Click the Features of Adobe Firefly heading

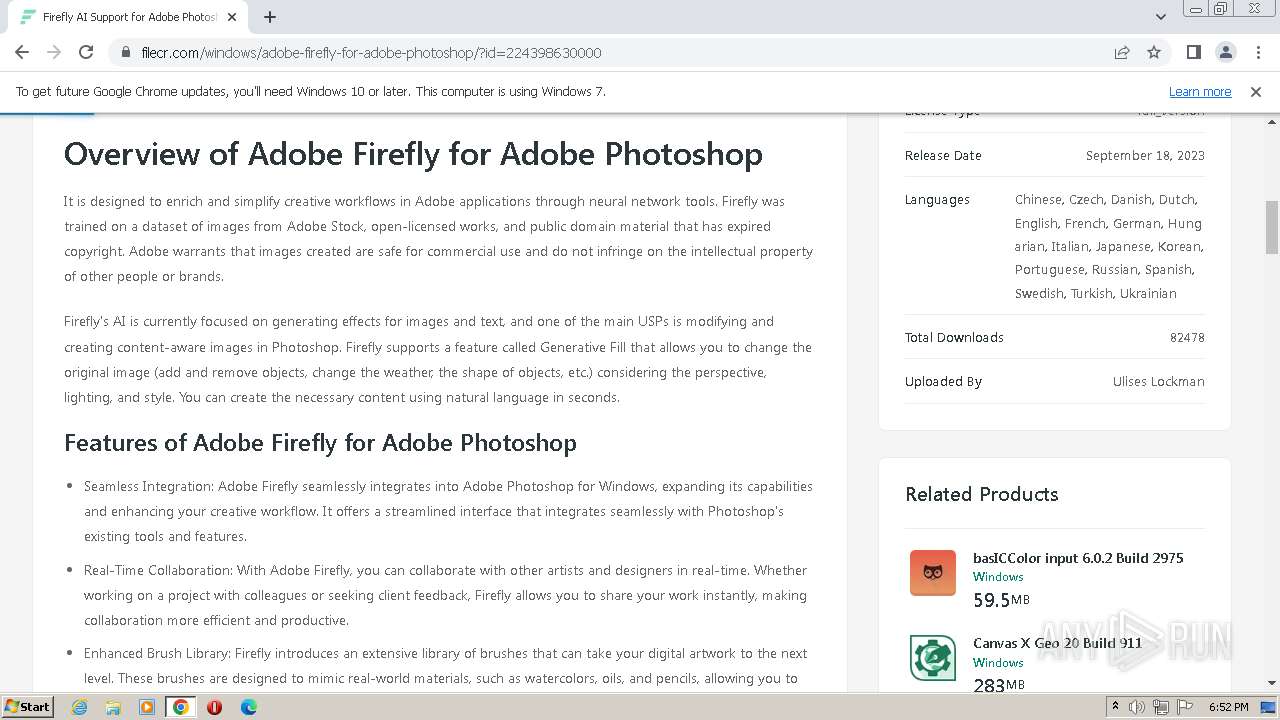pos(320,443)
